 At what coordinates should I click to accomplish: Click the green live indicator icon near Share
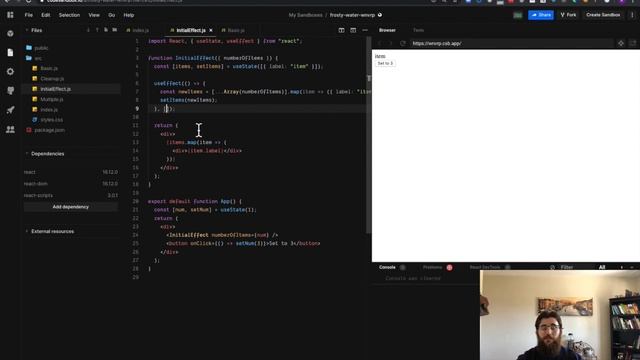click(x=518, y=15)
